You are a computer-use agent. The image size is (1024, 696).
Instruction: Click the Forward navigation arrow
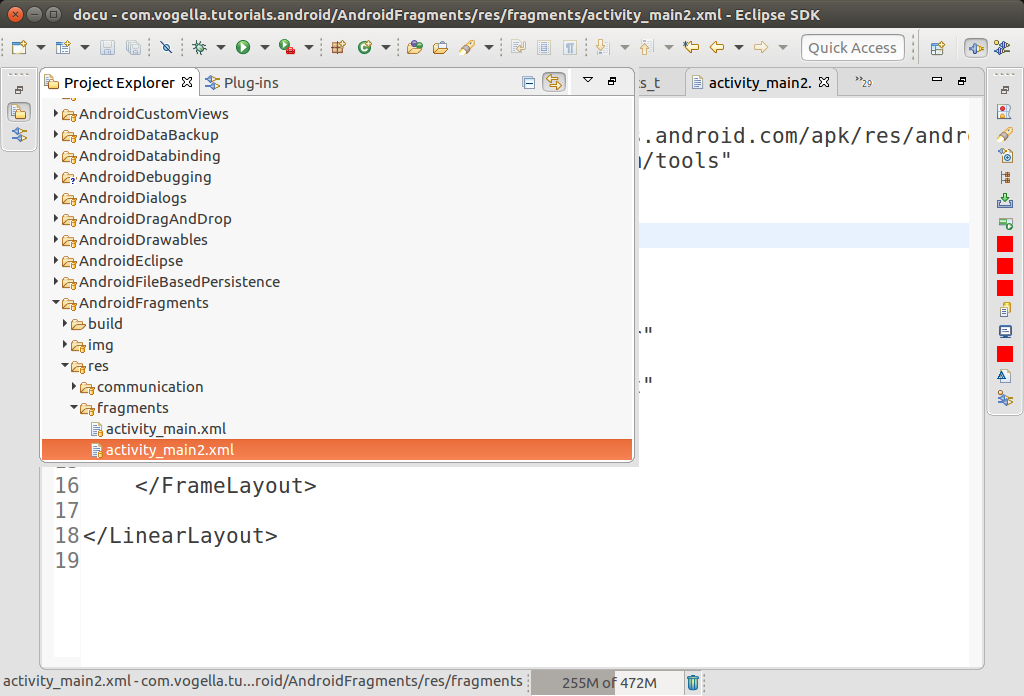tap(761, 47)
